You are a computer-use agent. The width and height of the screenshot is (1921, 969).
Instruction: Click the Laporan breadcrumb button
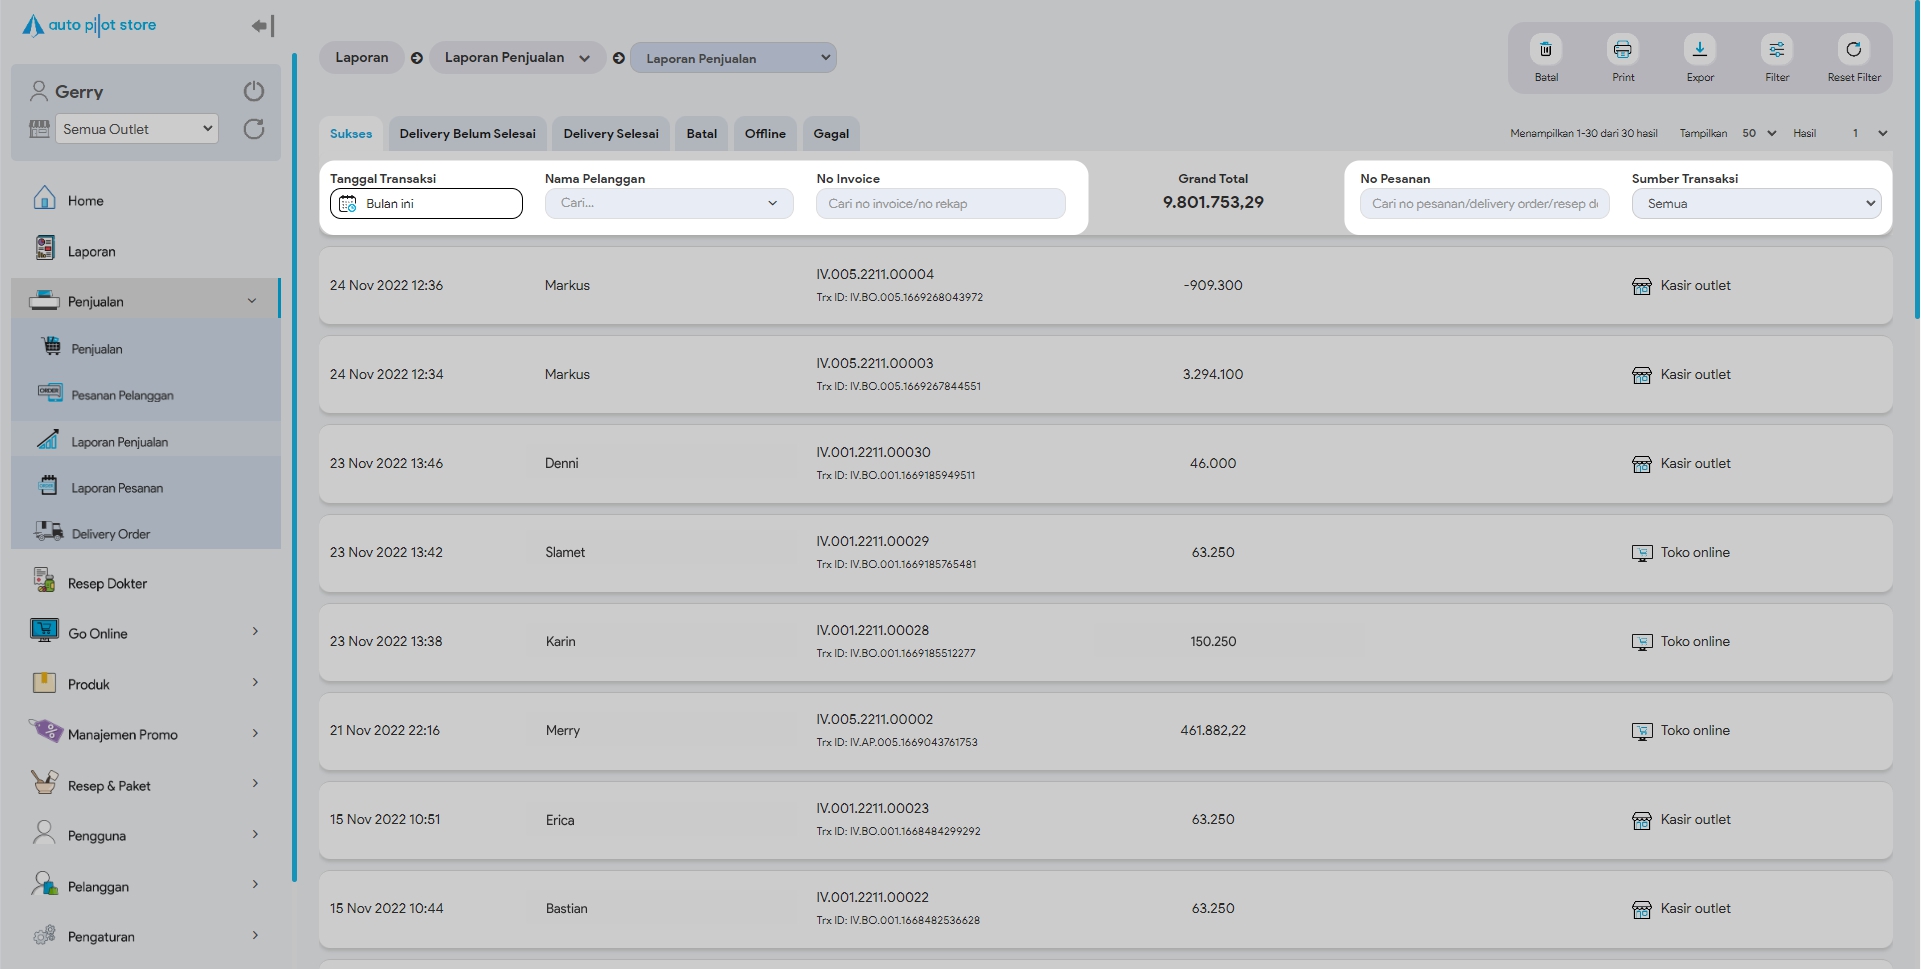tap(361, 58)
